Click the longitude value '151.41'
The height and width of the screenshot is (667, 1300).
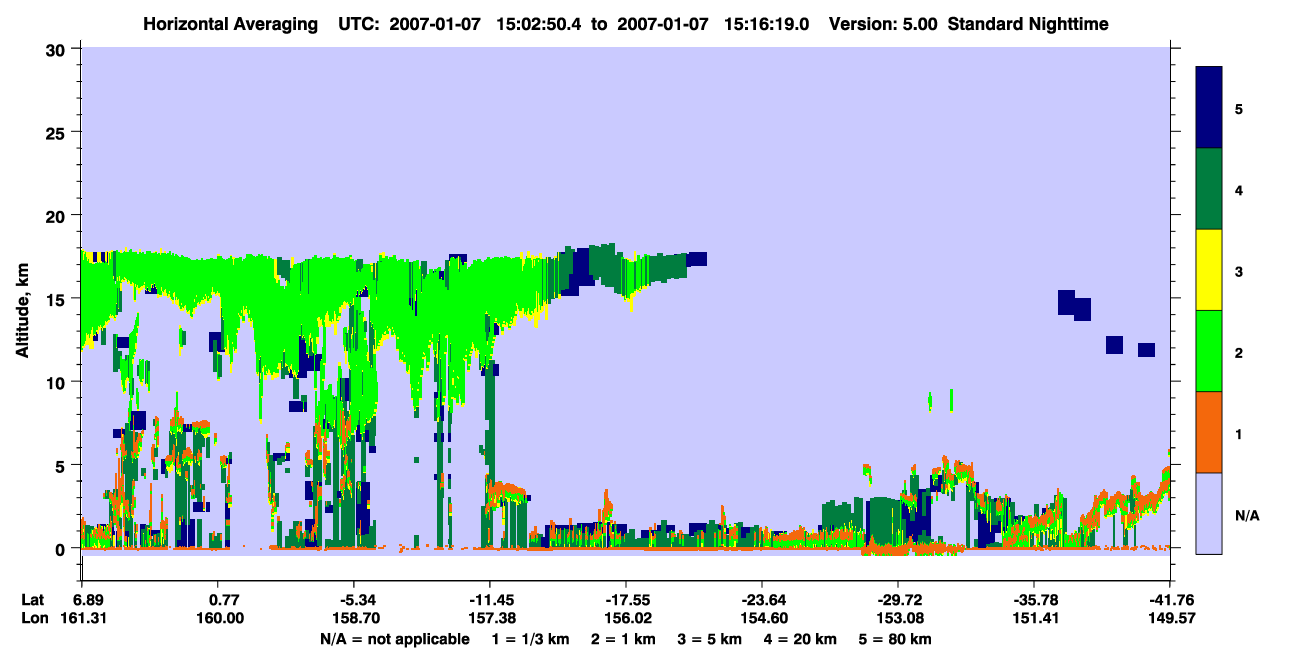1034,618
